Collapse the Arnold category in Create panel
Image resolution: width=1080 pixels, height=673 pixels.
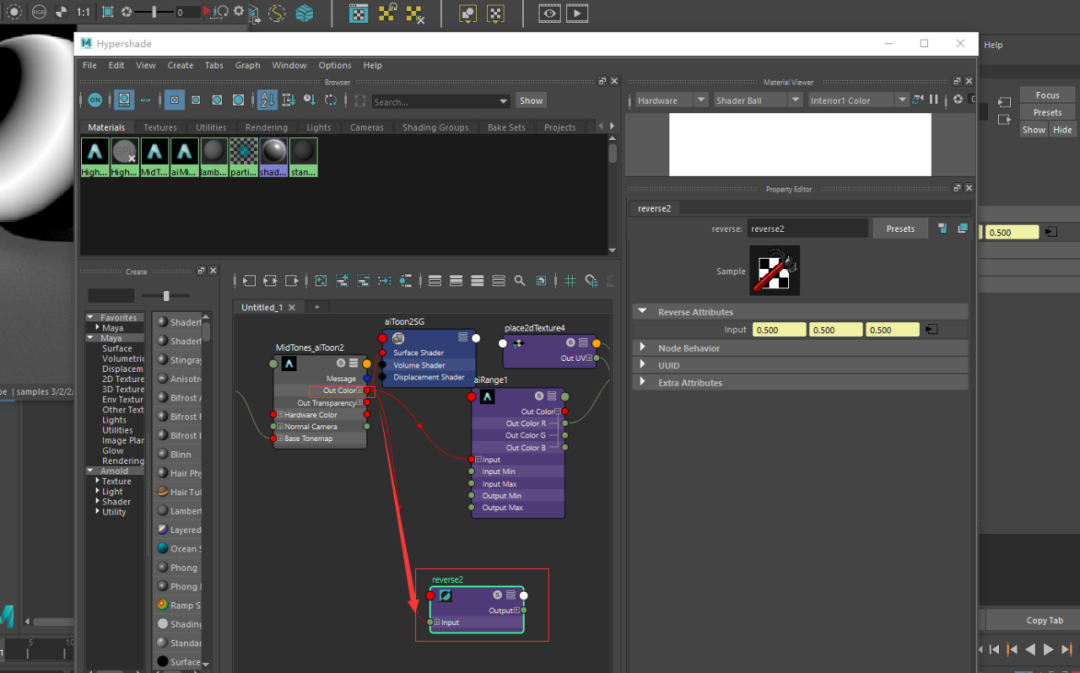pyautogui.click(x=91, y=471)
